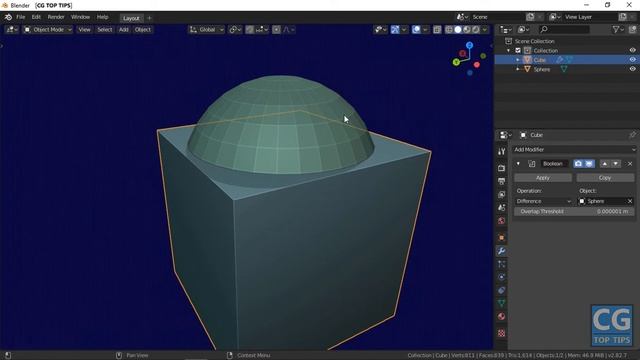
Task: Open the outliner display mode dropdown
Action: click(506, 30)
